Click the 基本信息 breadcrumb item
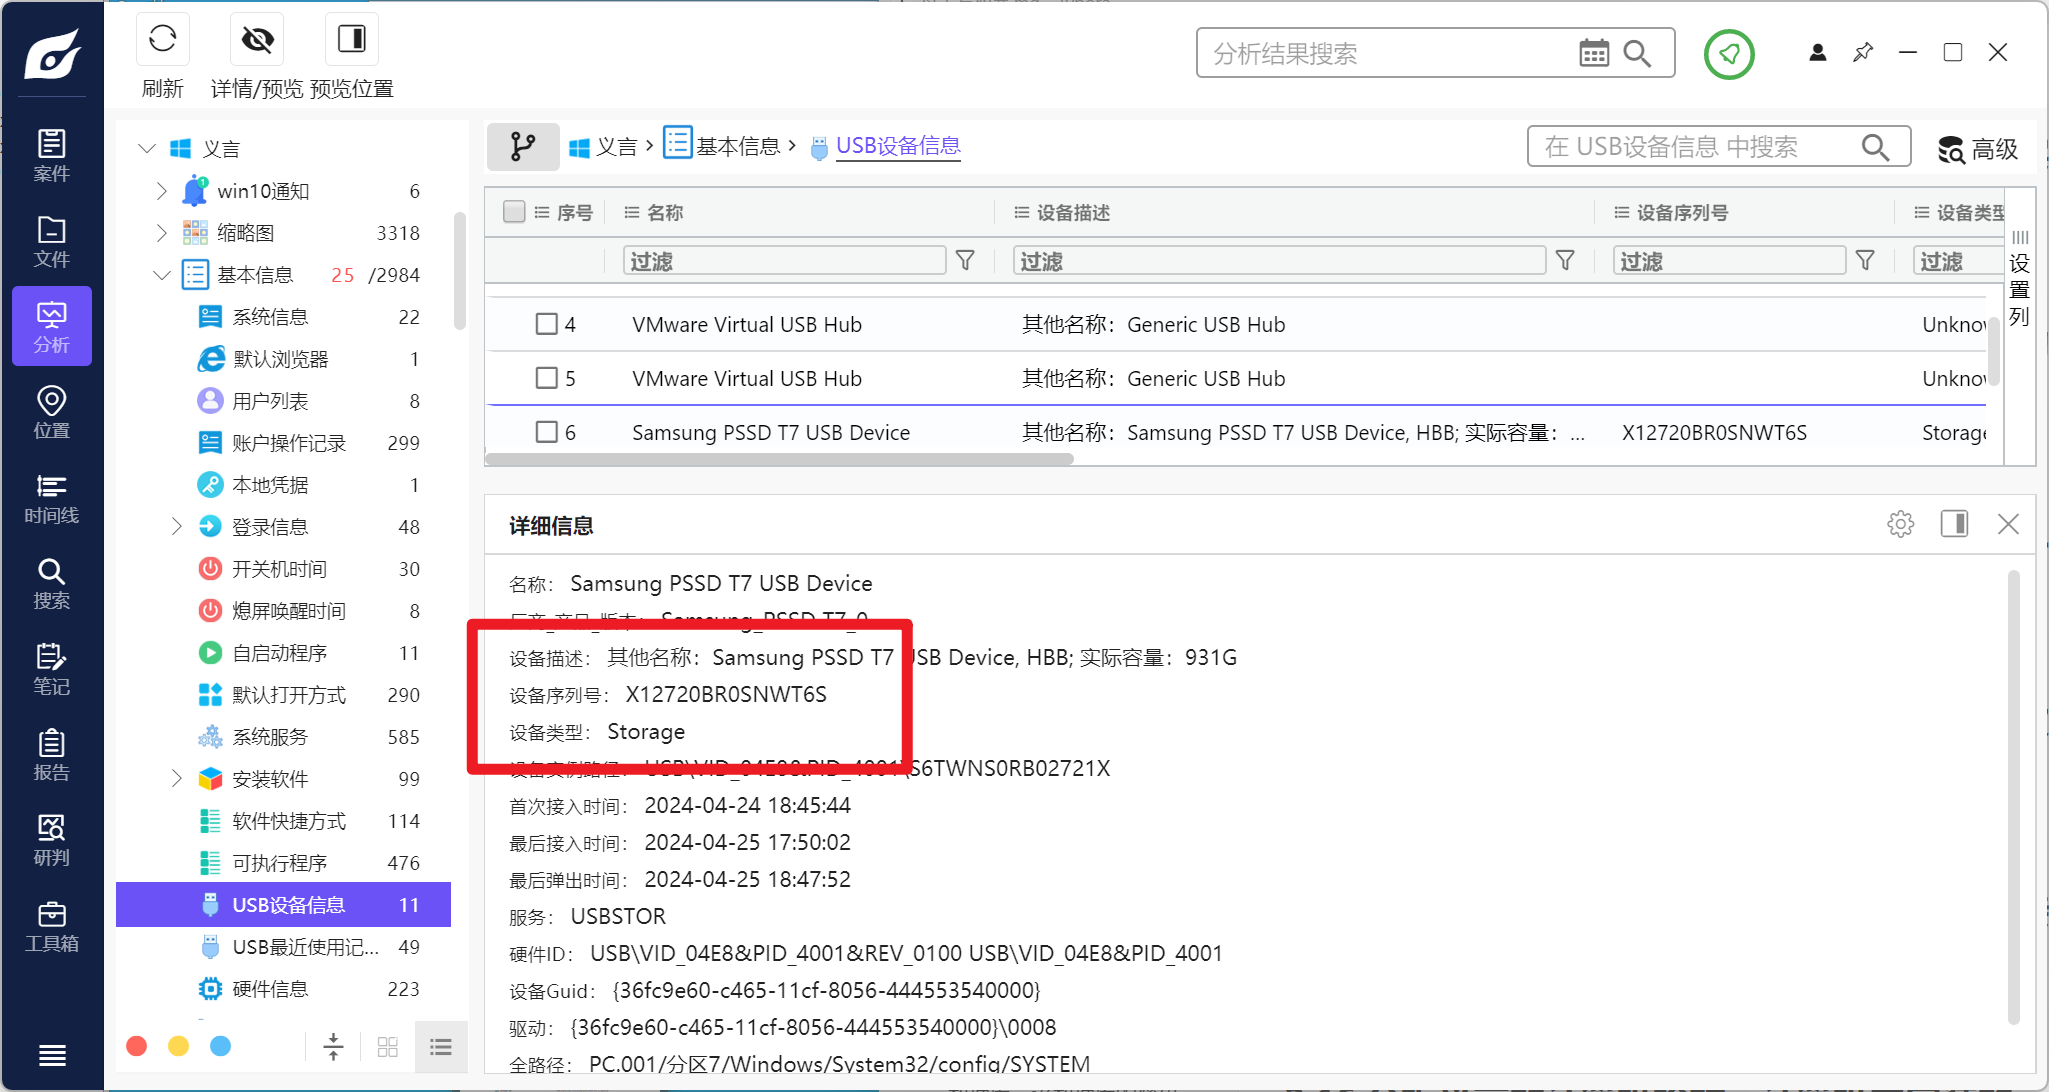2049x1092 pixels. tap(736, 147)
